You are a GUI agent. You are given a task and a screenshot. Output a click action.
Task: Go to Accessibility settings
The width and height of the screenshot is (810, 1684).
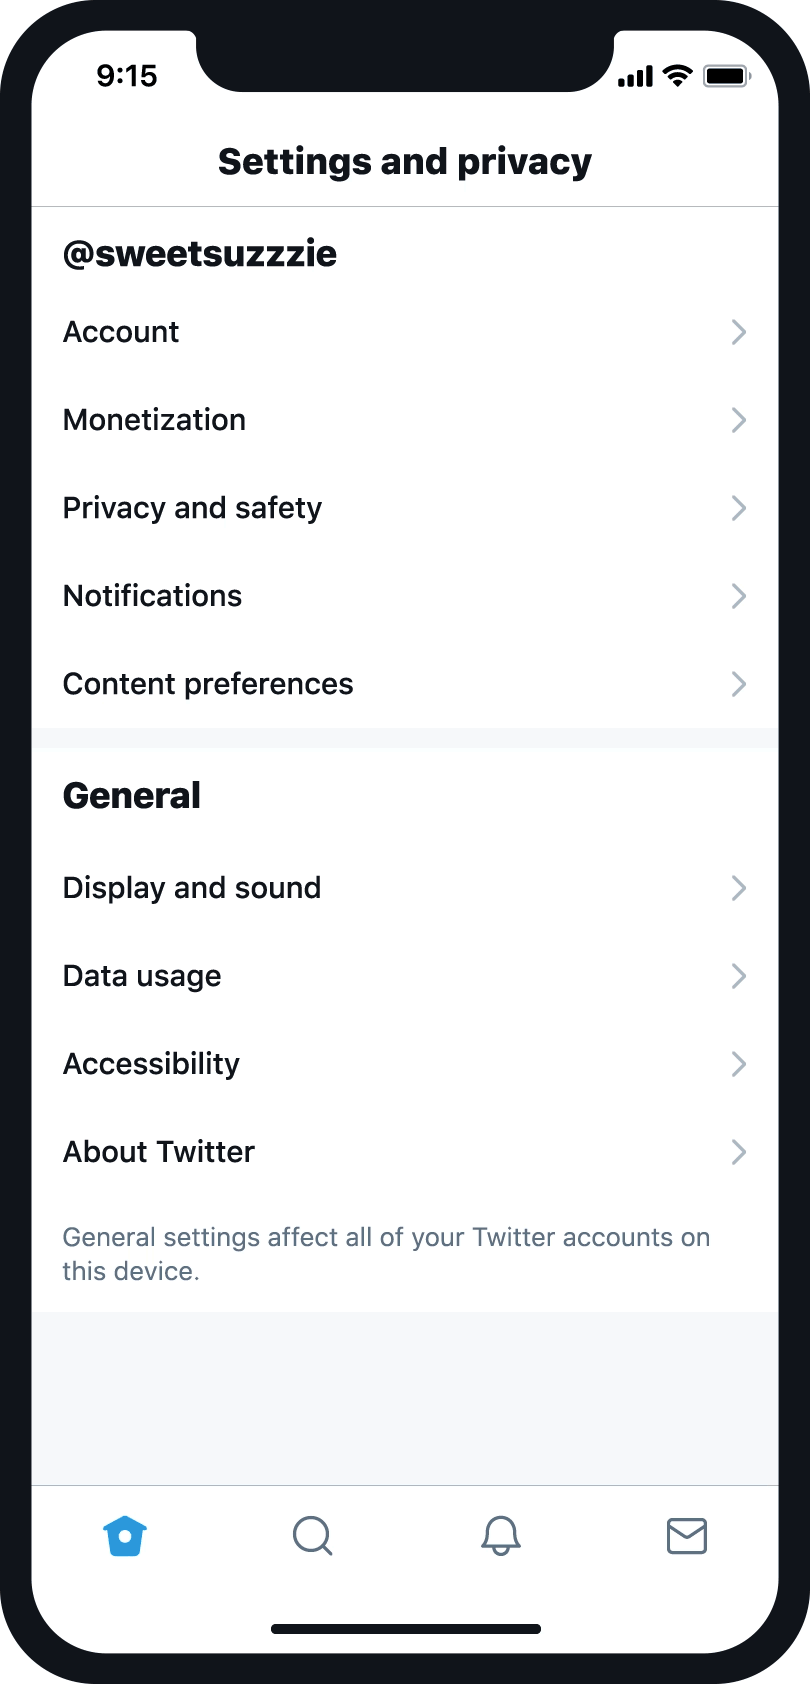[x=152, y=1064]
